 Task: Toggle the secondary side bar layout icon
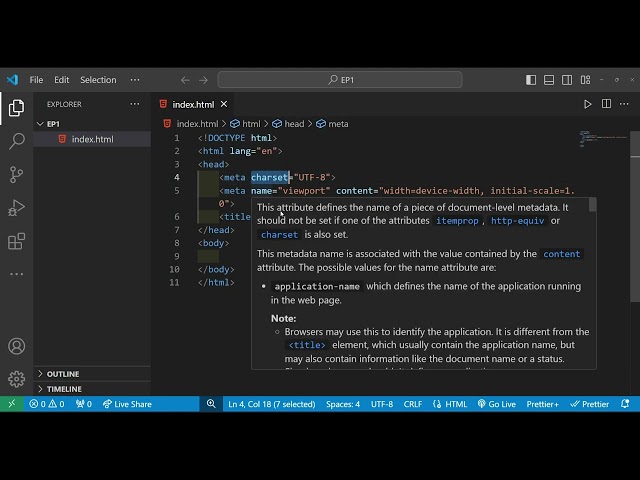pos(567,80)
